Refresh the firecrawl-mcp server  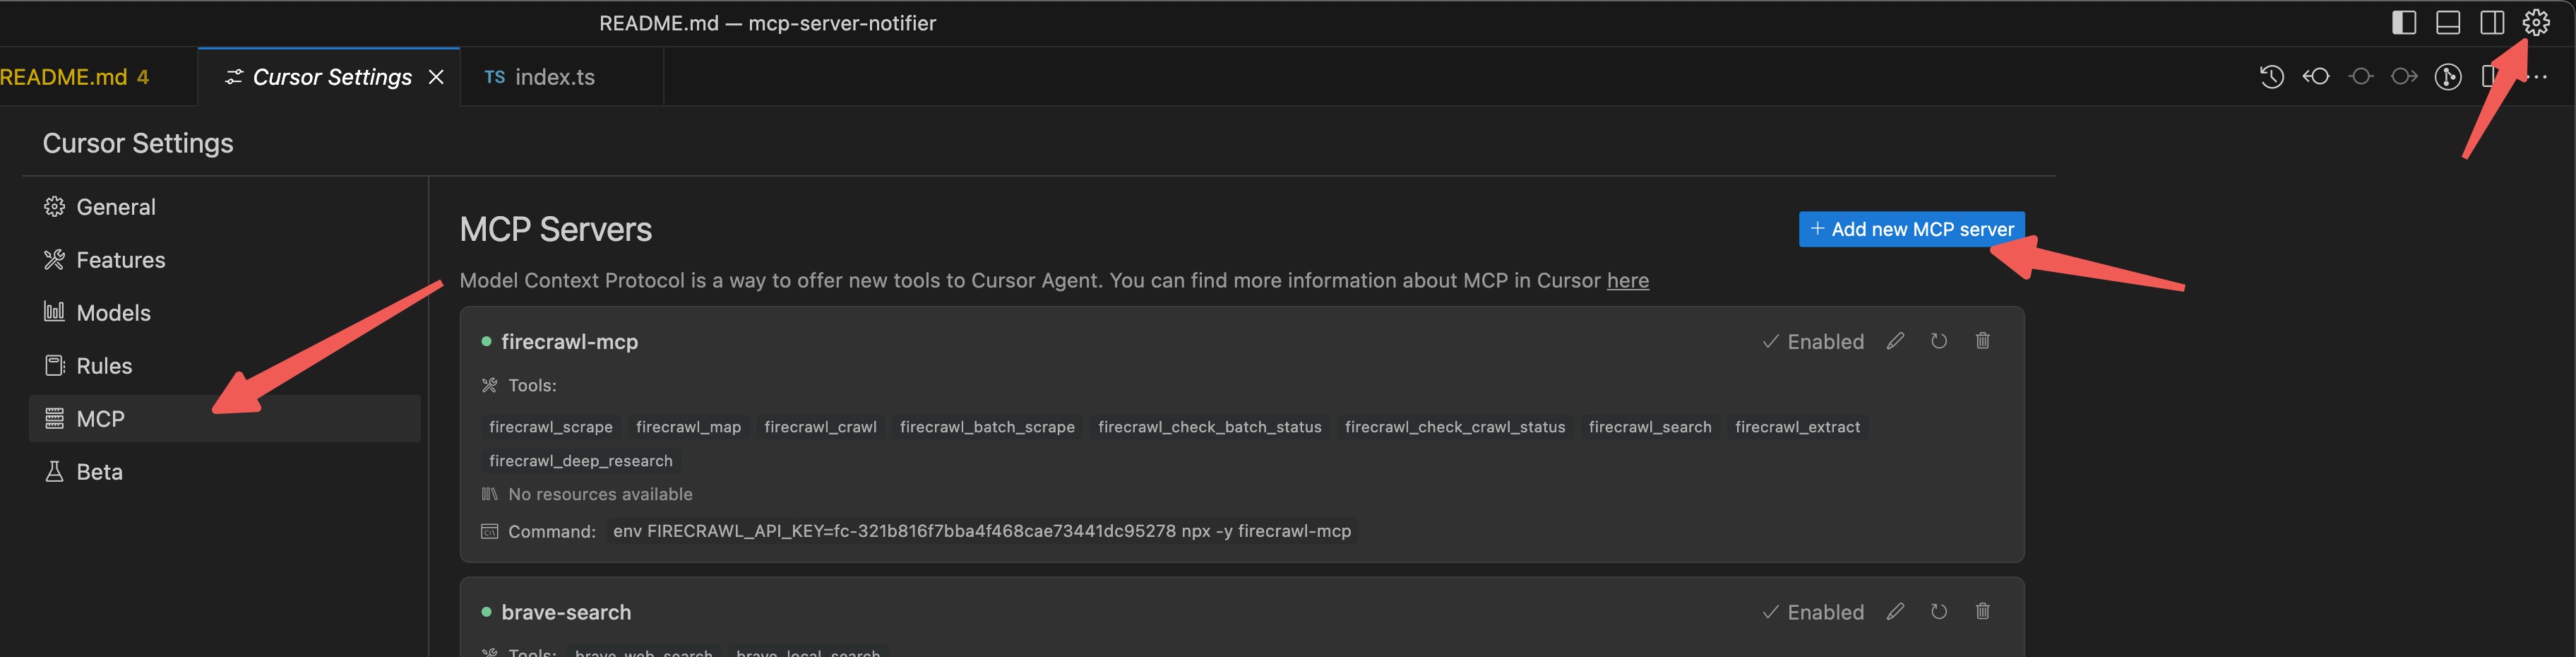pyautogui.click(x=1939, y=341)
